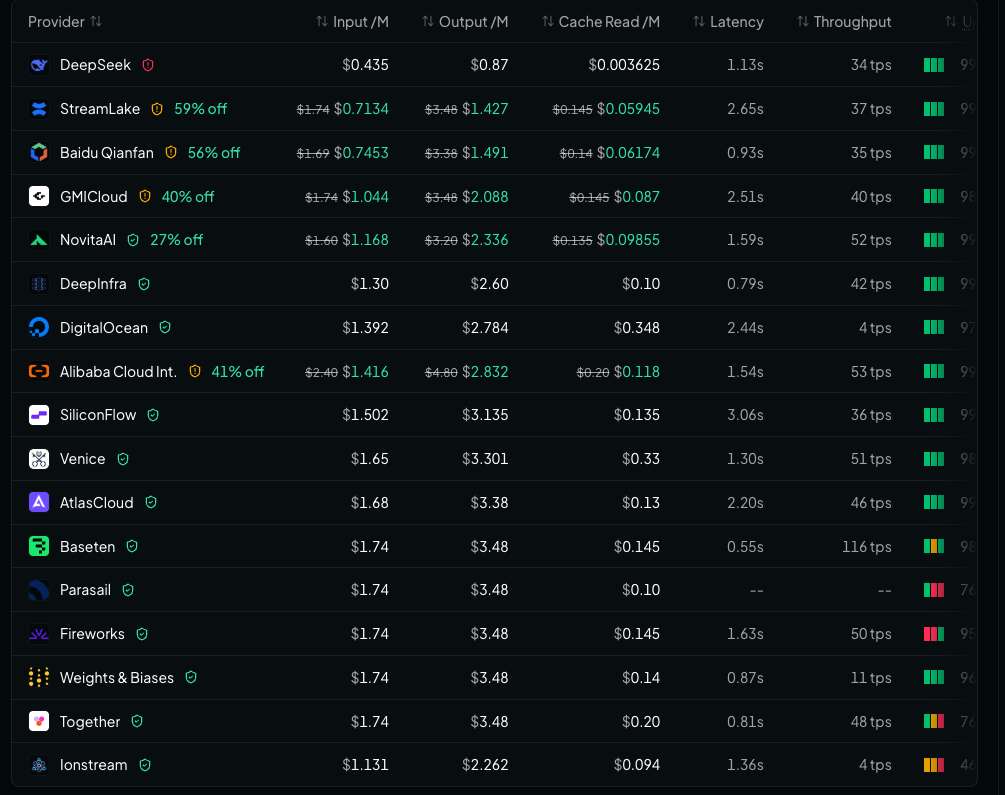The height and width of the screenshot is (795, 1005).
Task: Sort by Latency column
Action: tap(728, 22)
